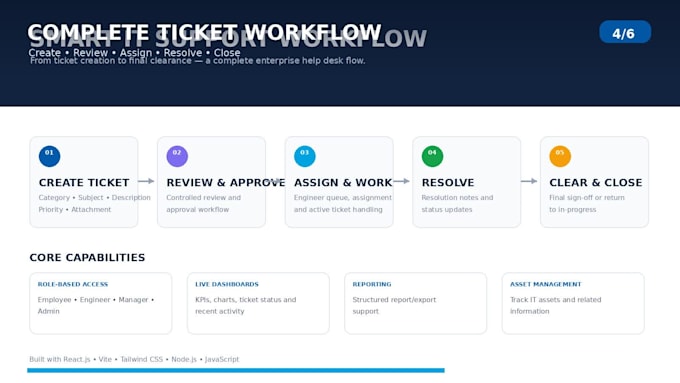680x383 pixels.
Task: Click the blue progress bar at bottom
Action: tap(236, 370)
